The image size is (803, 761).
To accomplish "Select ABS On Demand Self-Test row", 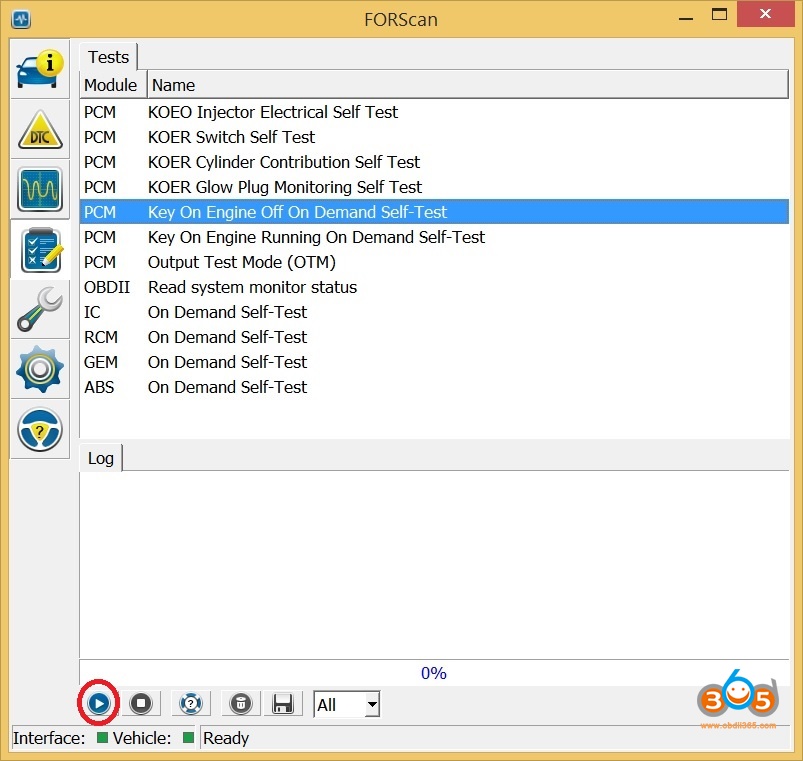I will tap(434, 388).
